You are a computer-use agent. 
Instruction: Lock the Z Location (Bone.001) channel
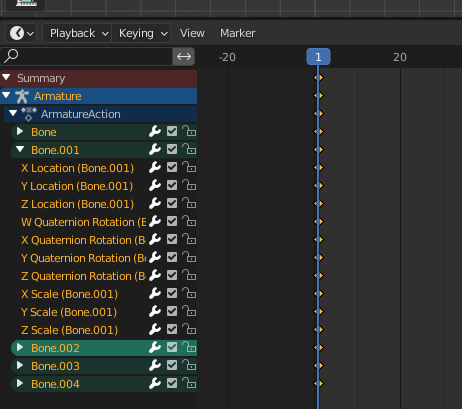[x=189, y=204]
